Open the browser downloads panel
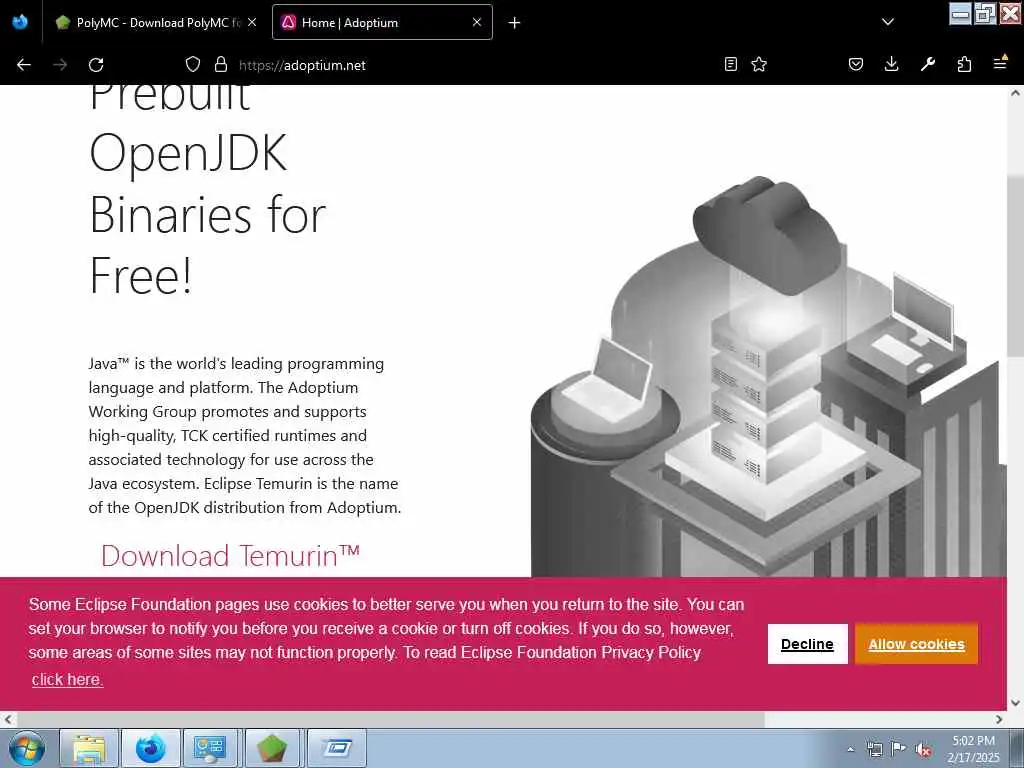Screen dimensions: 1024x768 pyautogui.click(x=891, y=64)
